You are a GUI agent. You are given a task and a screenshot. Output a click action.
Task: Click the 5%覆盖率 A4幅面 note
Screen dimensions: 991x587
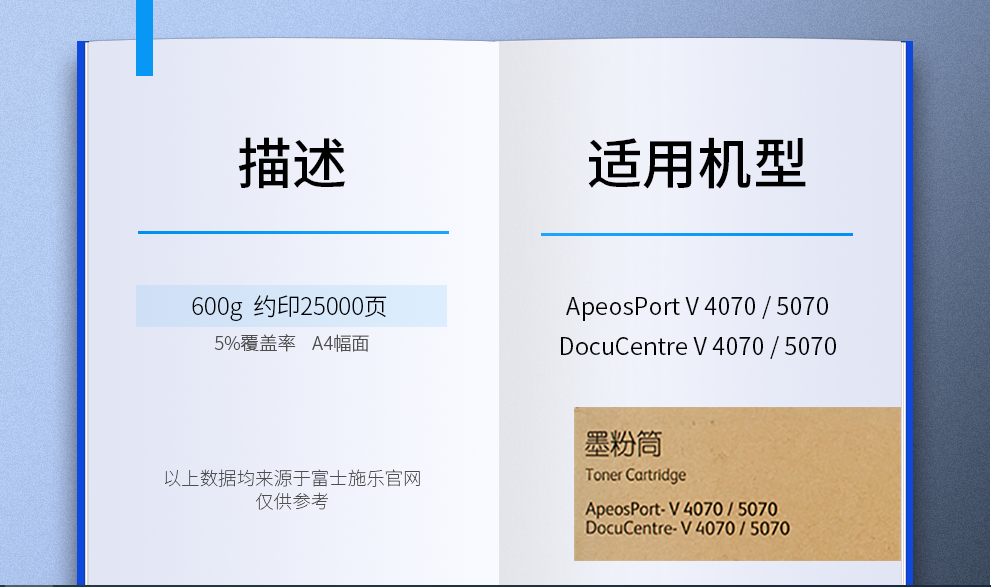pyautogui.click(x=291, y=343)
